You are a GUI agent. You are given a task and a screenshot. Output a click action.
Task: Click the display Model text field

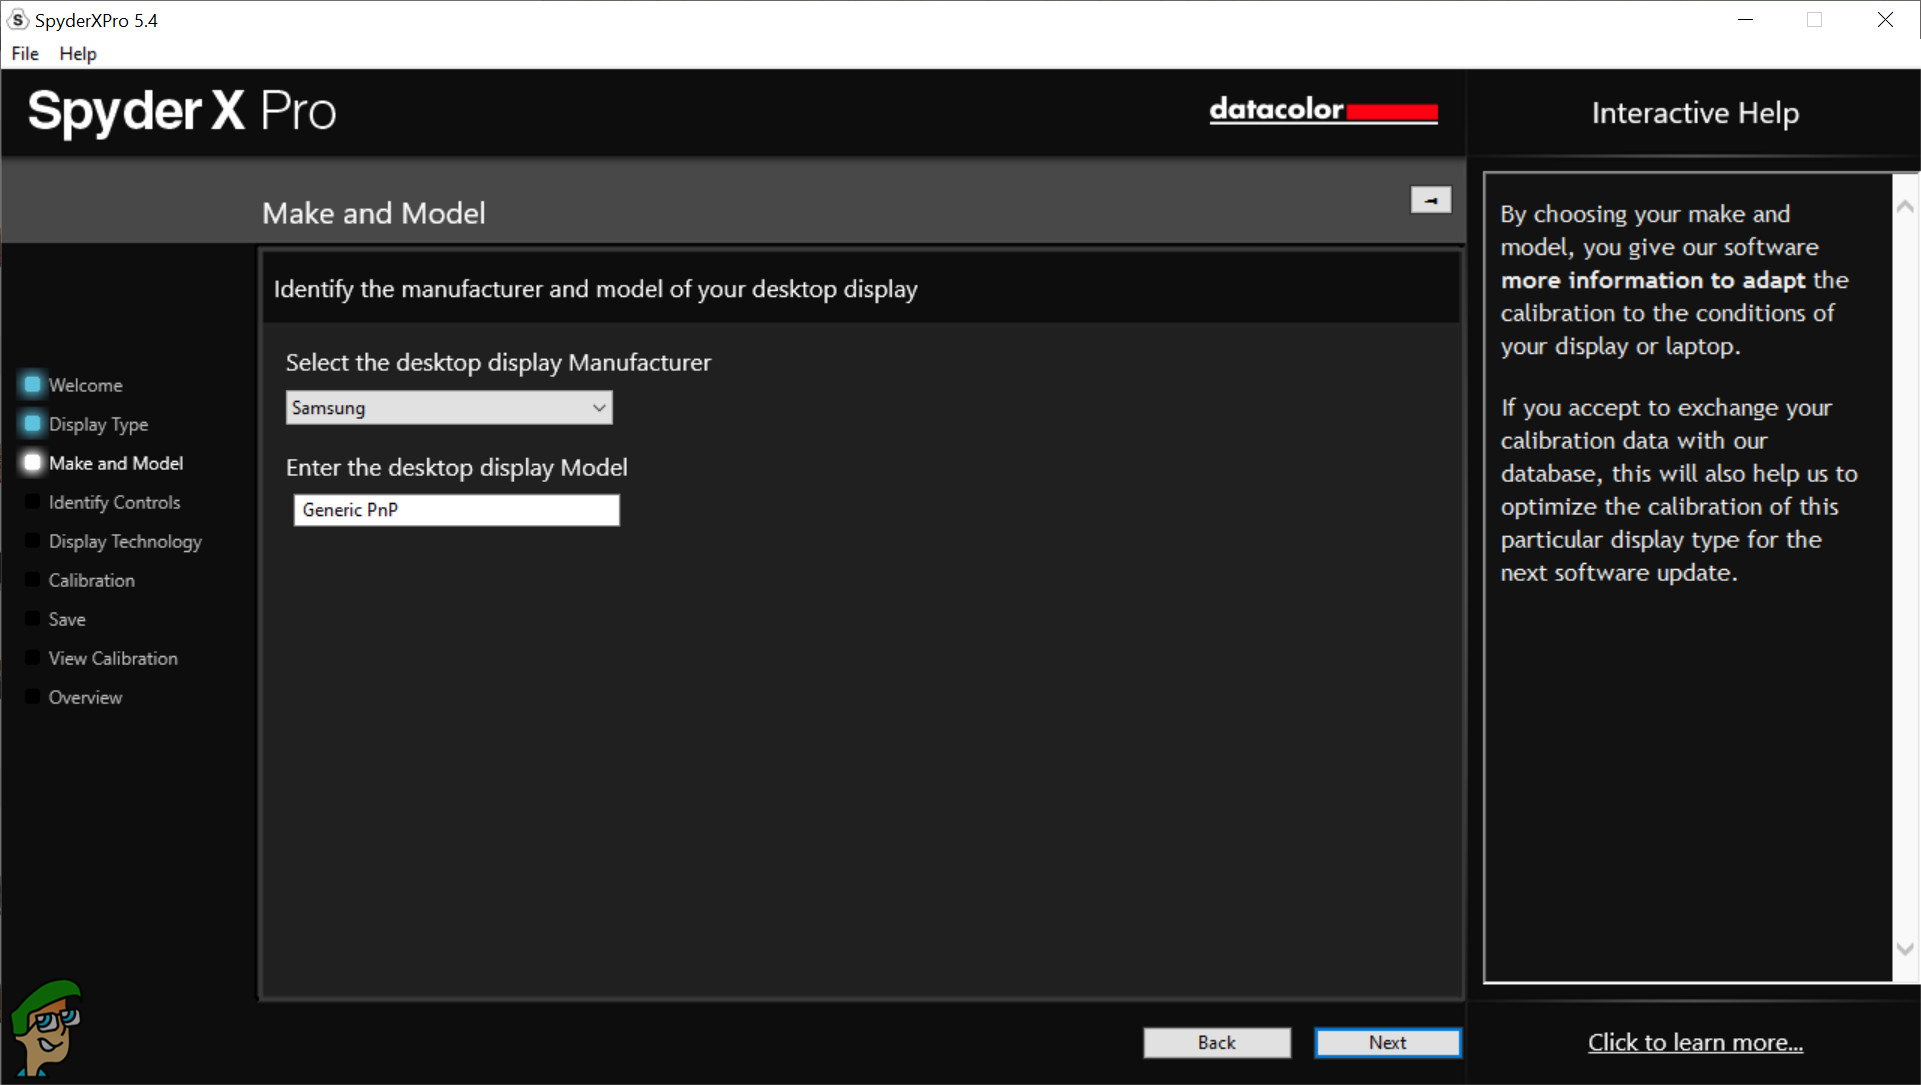[x=456, y=510]
